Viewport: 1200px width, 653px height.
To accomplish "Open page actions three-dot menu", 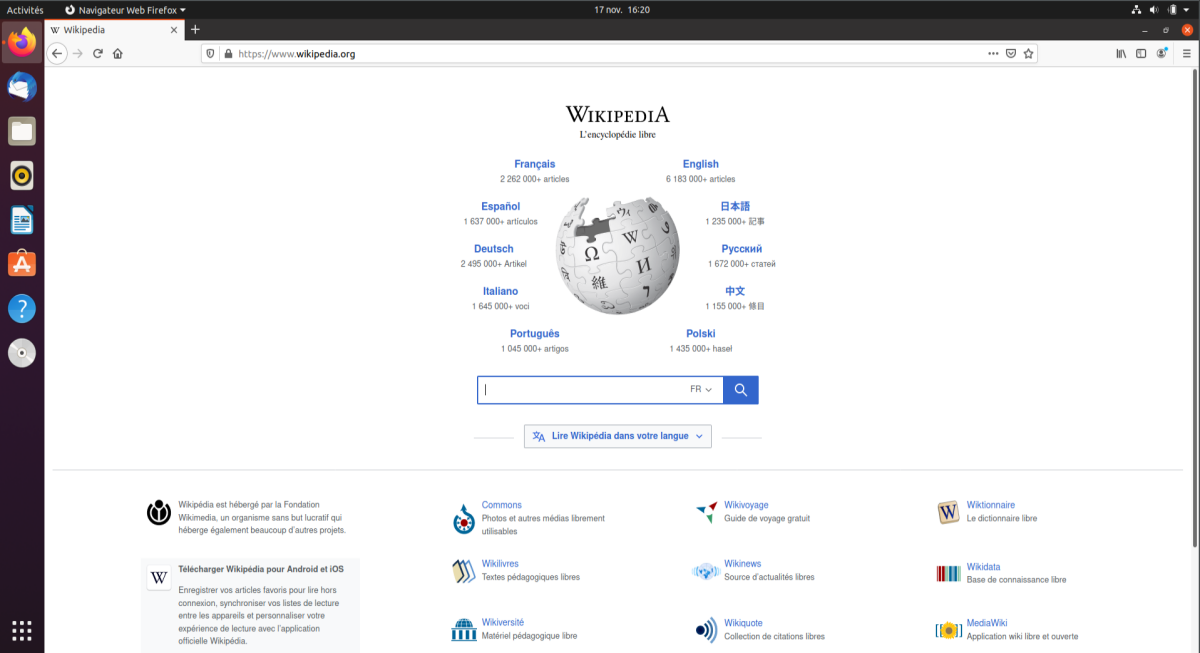I will [x=993, y=54].
